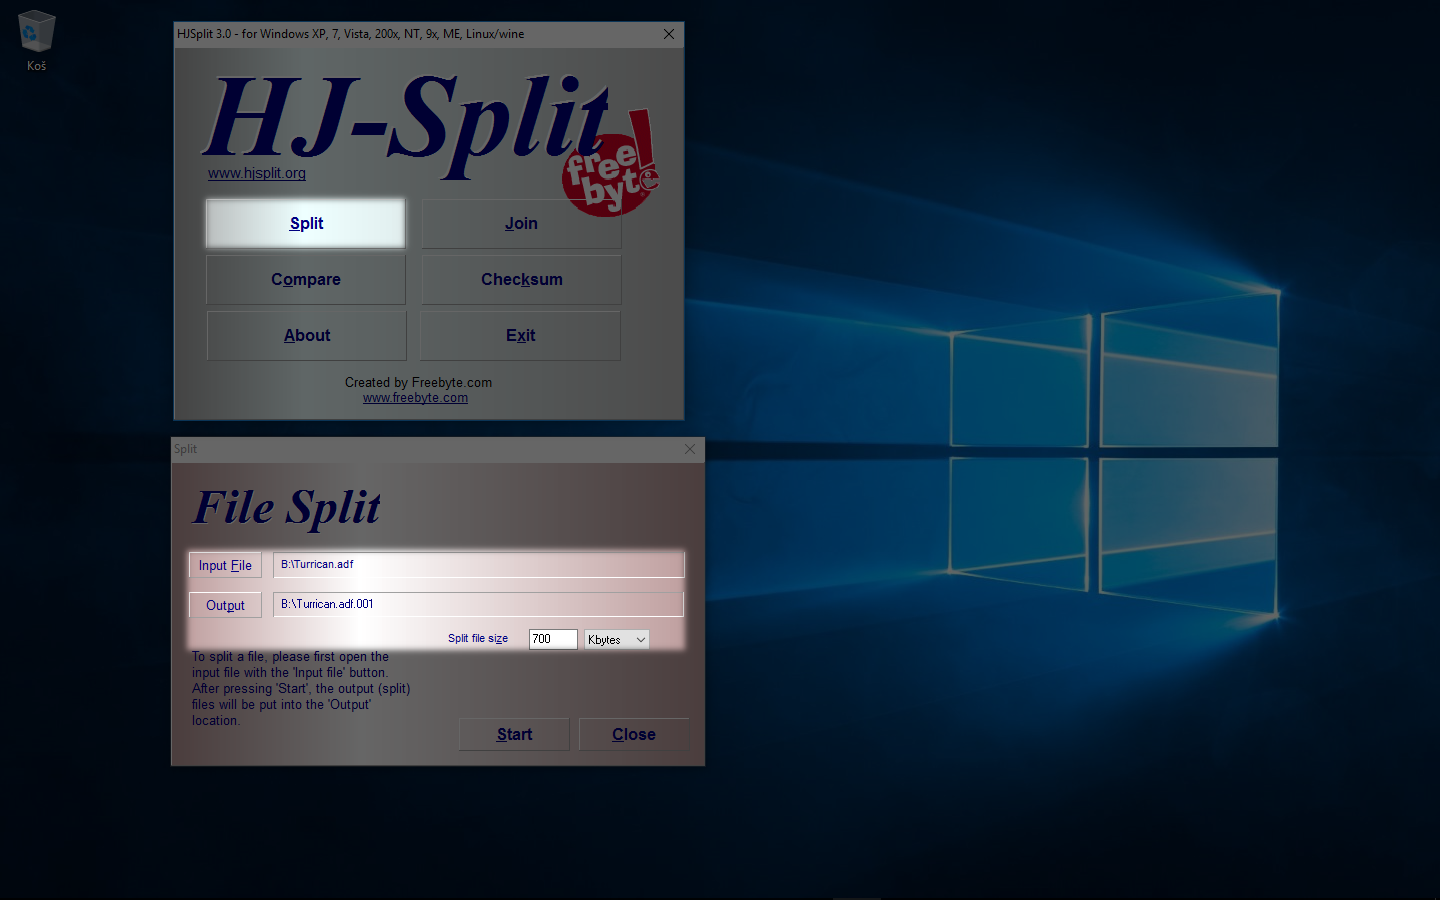
Task: Click the Join button in HJSplit
Action: click(521, 223)
